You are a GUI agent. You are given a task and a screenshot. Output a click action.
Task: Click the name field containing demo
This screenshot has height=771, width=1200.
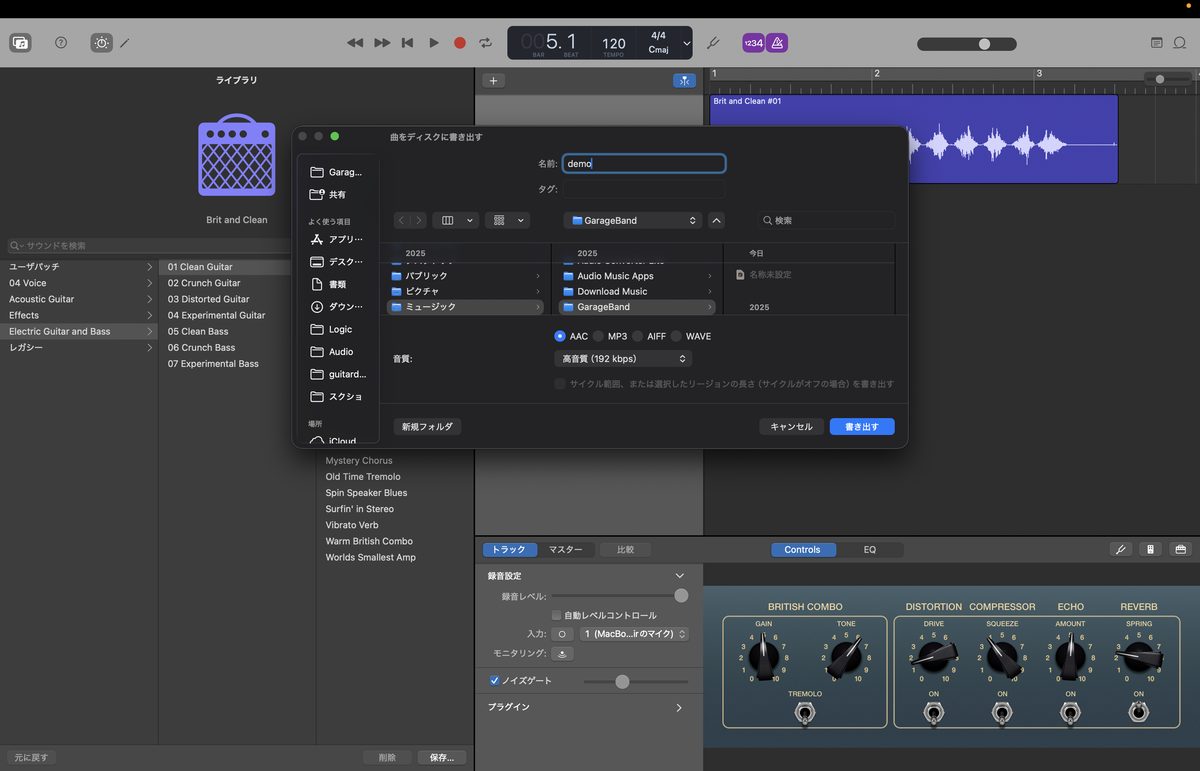point(643,163)
